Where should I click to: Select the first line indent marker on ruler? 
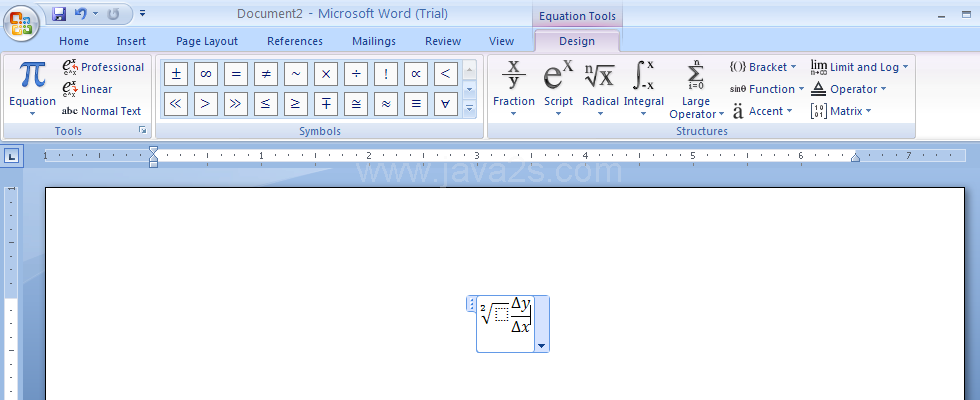[153, 151]
